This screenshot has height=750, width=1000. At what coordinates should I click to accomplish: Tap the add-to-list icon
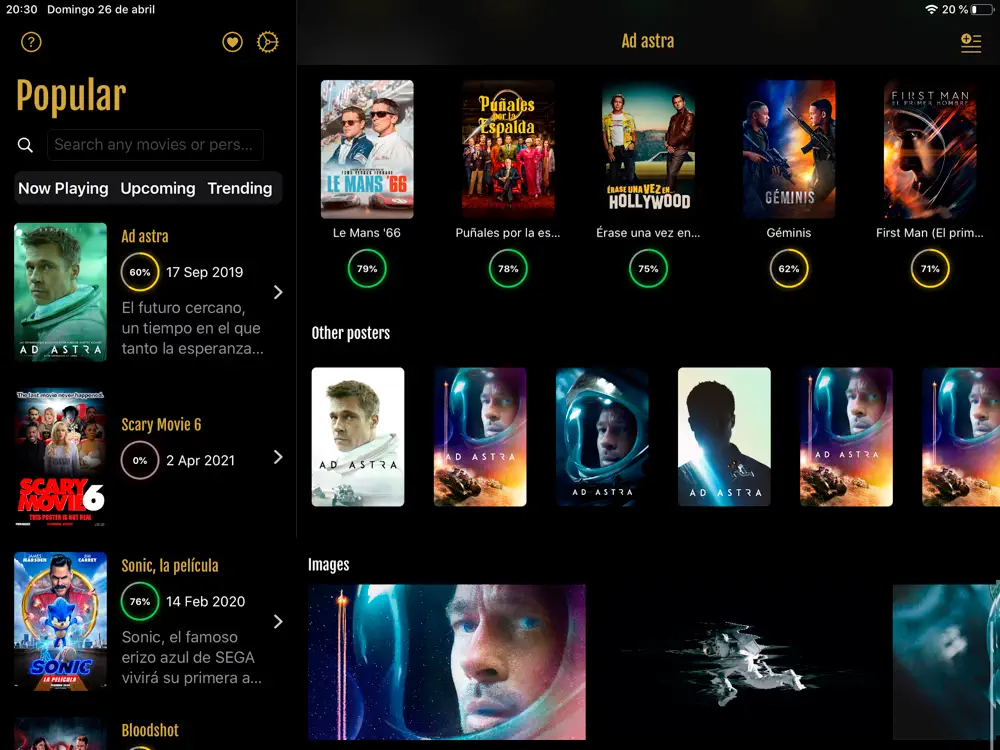[971, 43]
